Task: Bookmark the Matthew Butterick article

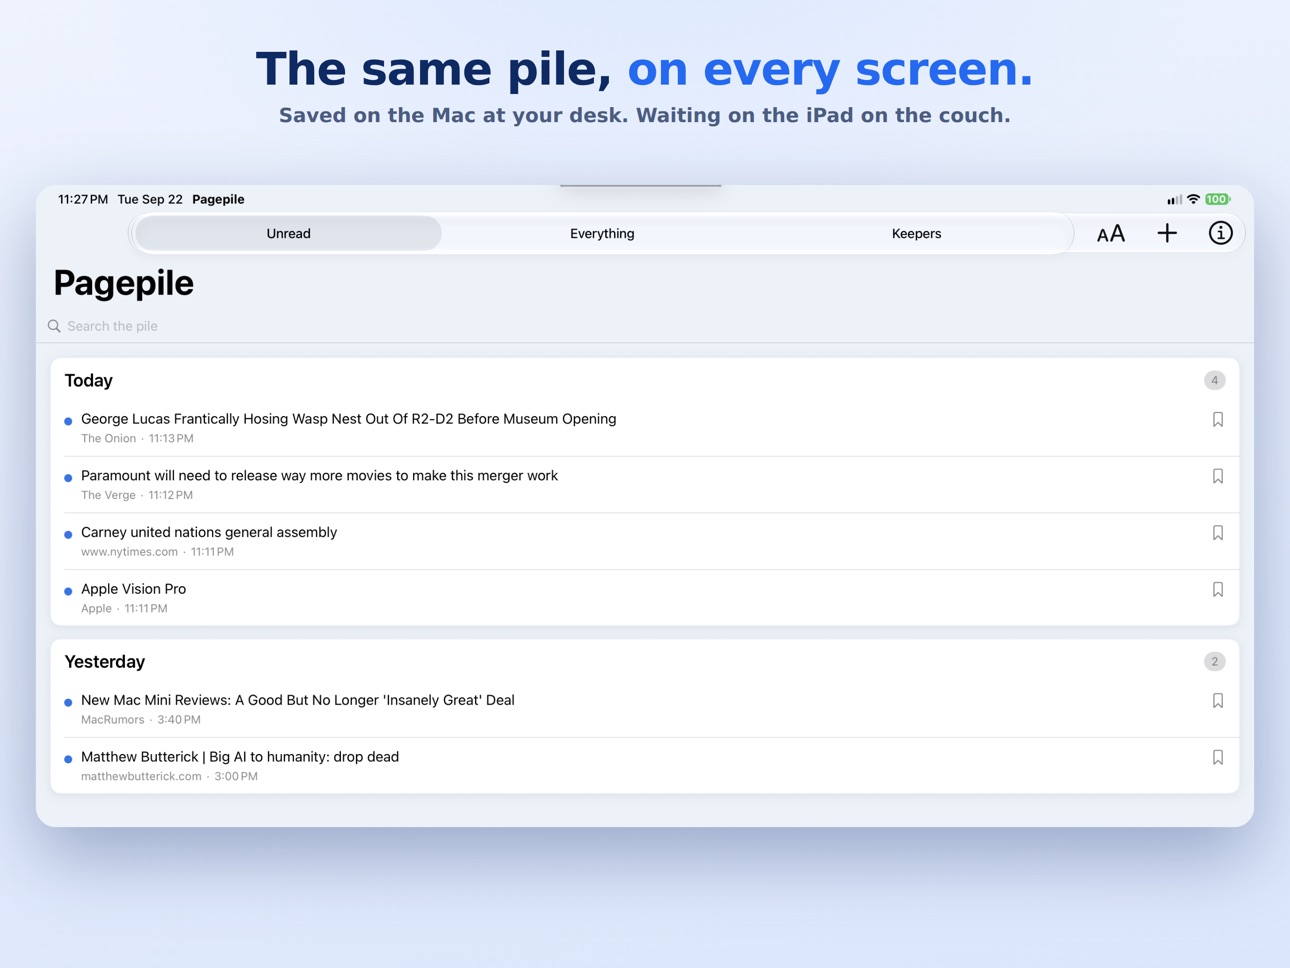Action: click(1218, 758)
